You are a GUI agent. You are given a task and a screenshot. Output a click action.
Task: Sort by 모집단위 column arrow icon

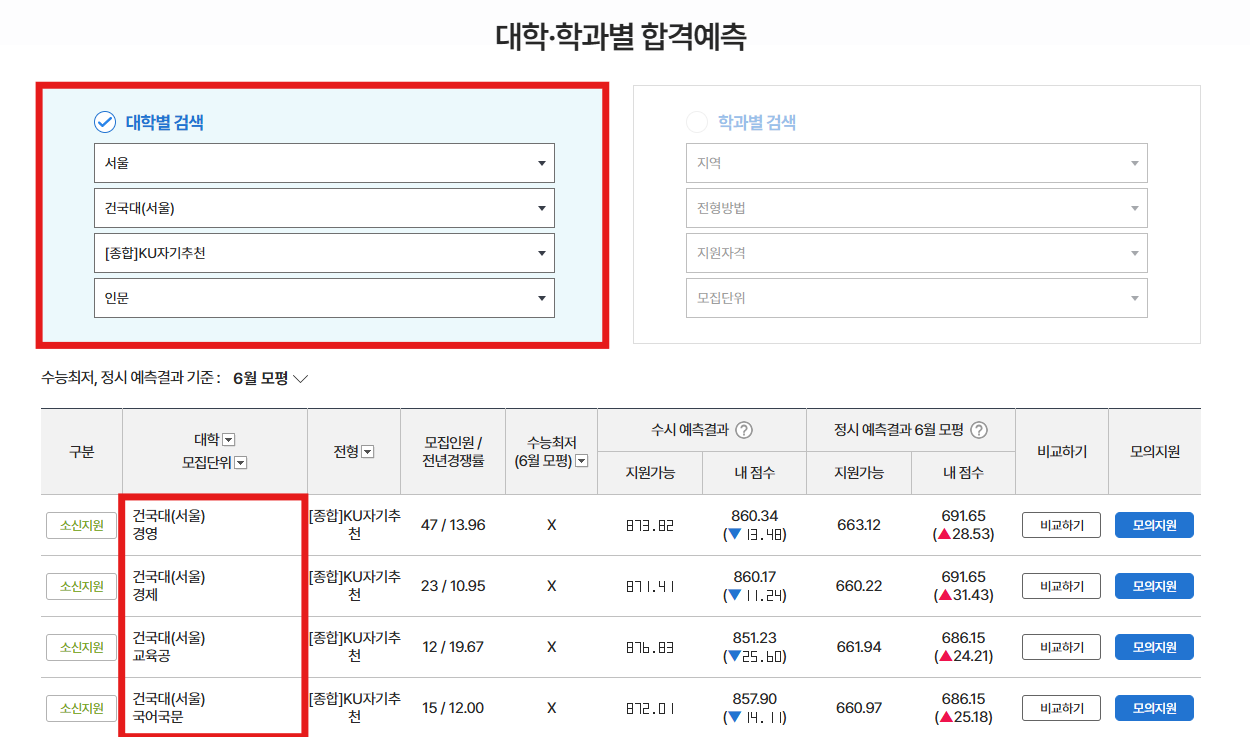pos(241,462)
